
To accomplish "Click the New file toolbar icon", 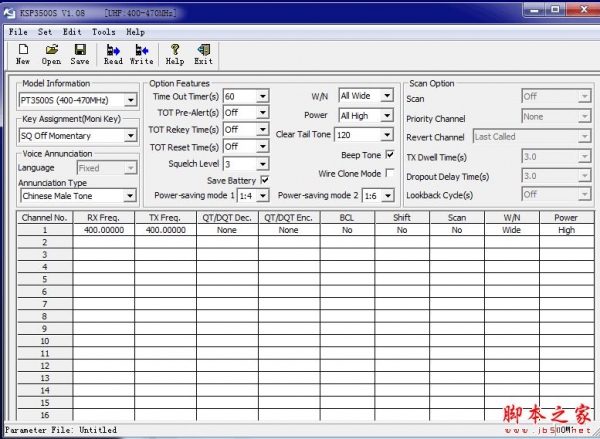I will click(23, 54).
